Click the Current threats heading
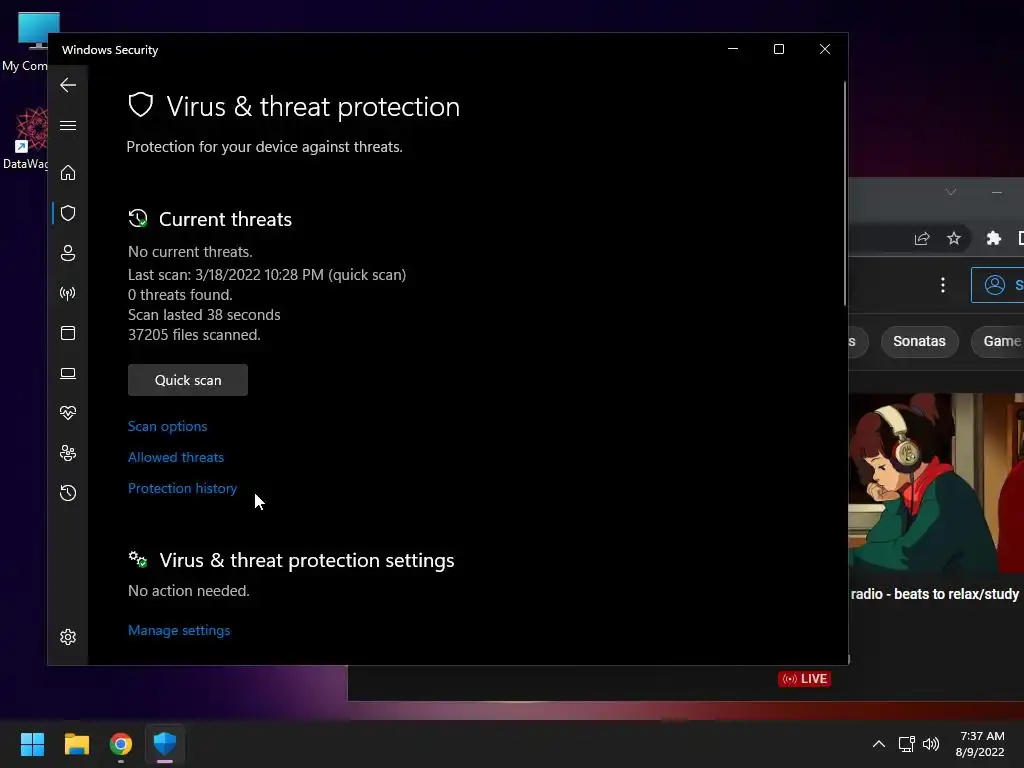 point(225,219)
